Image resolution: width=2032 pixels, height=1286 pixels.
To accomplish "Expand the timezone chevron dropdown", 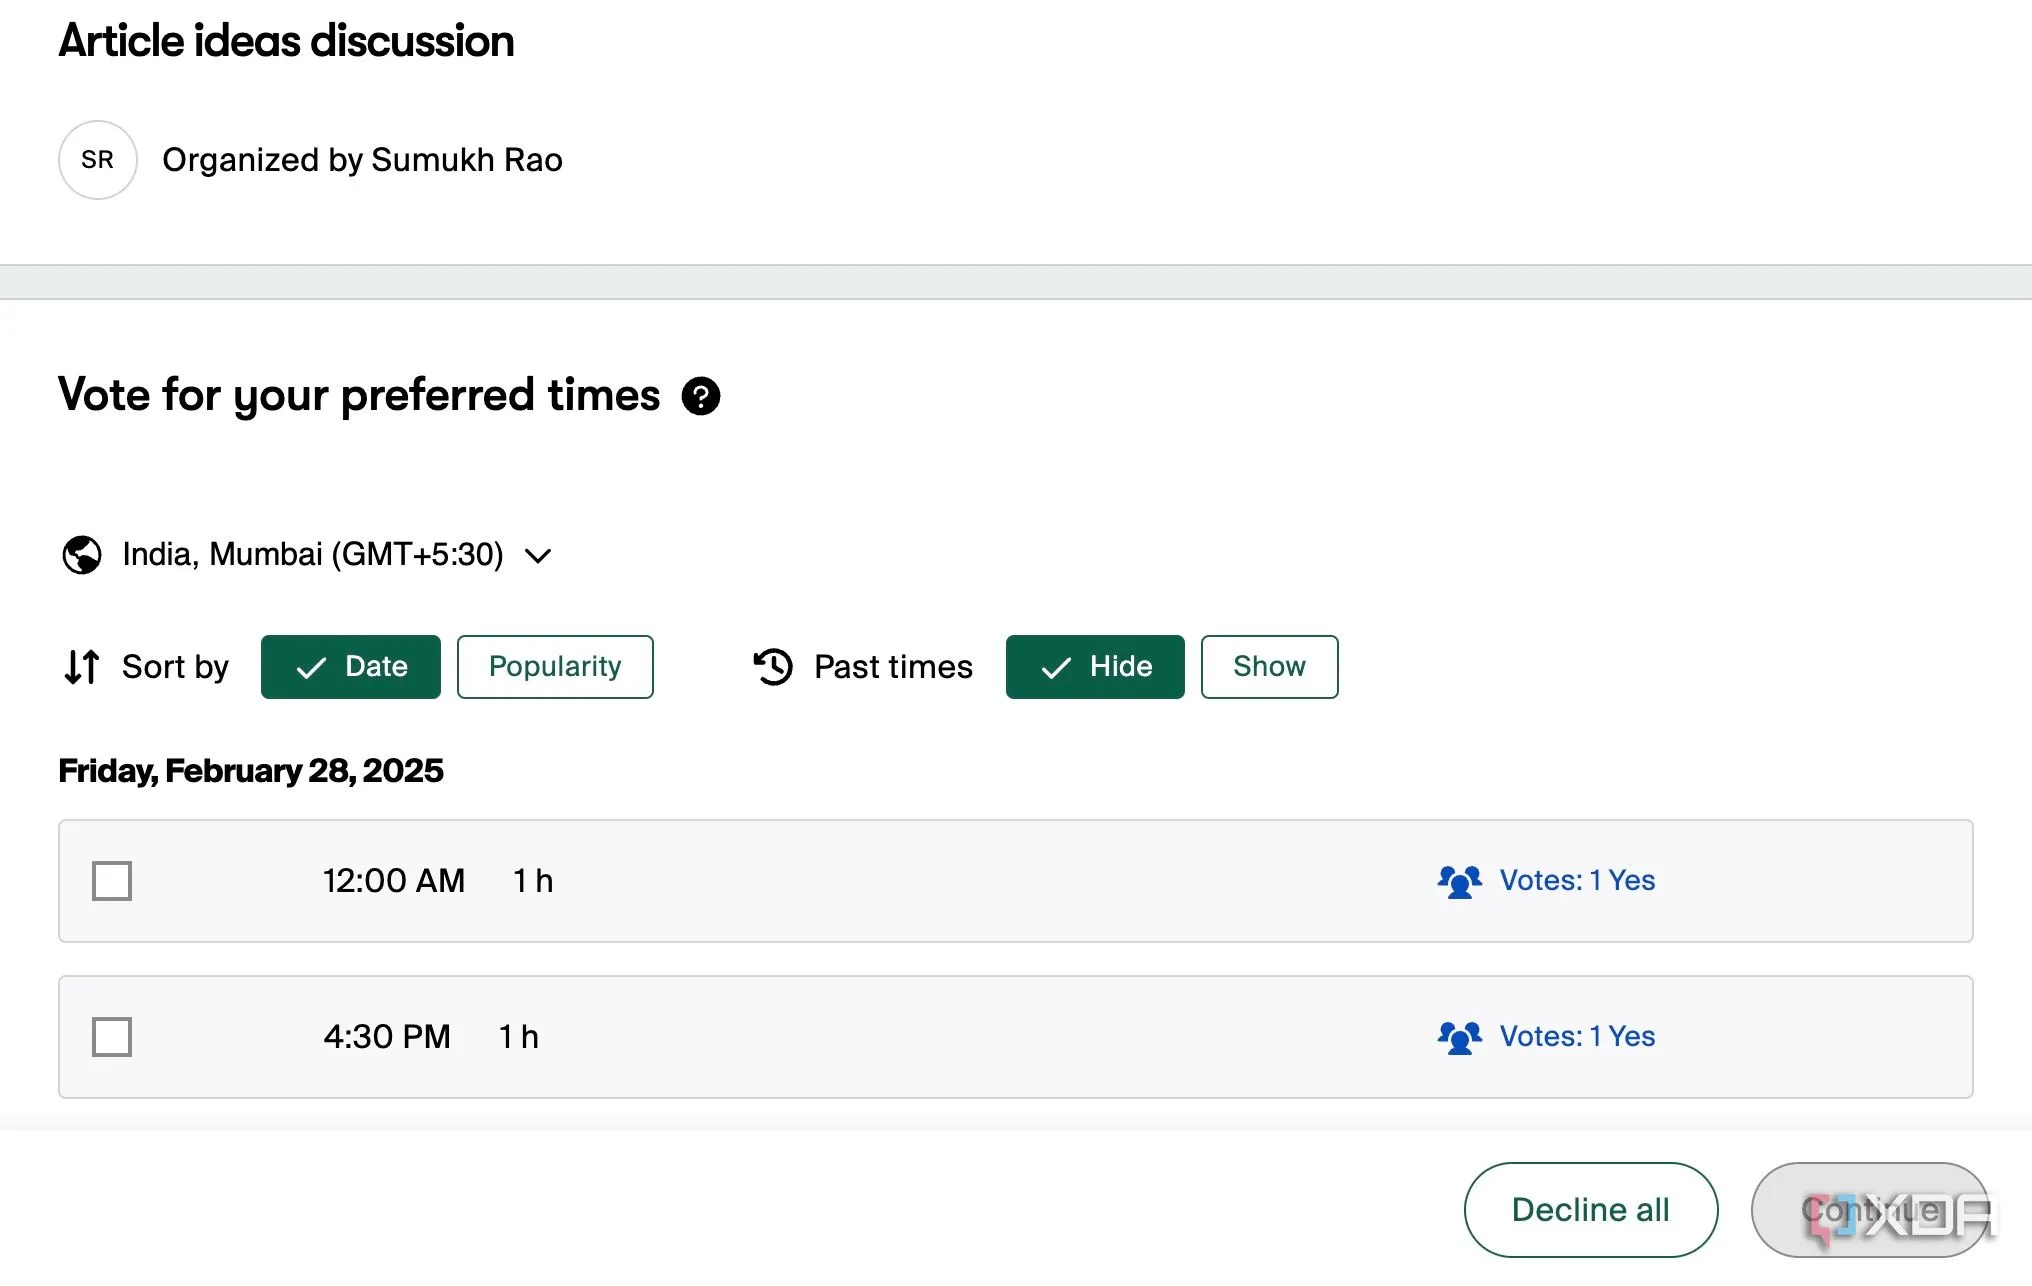I will coord(538,556).
